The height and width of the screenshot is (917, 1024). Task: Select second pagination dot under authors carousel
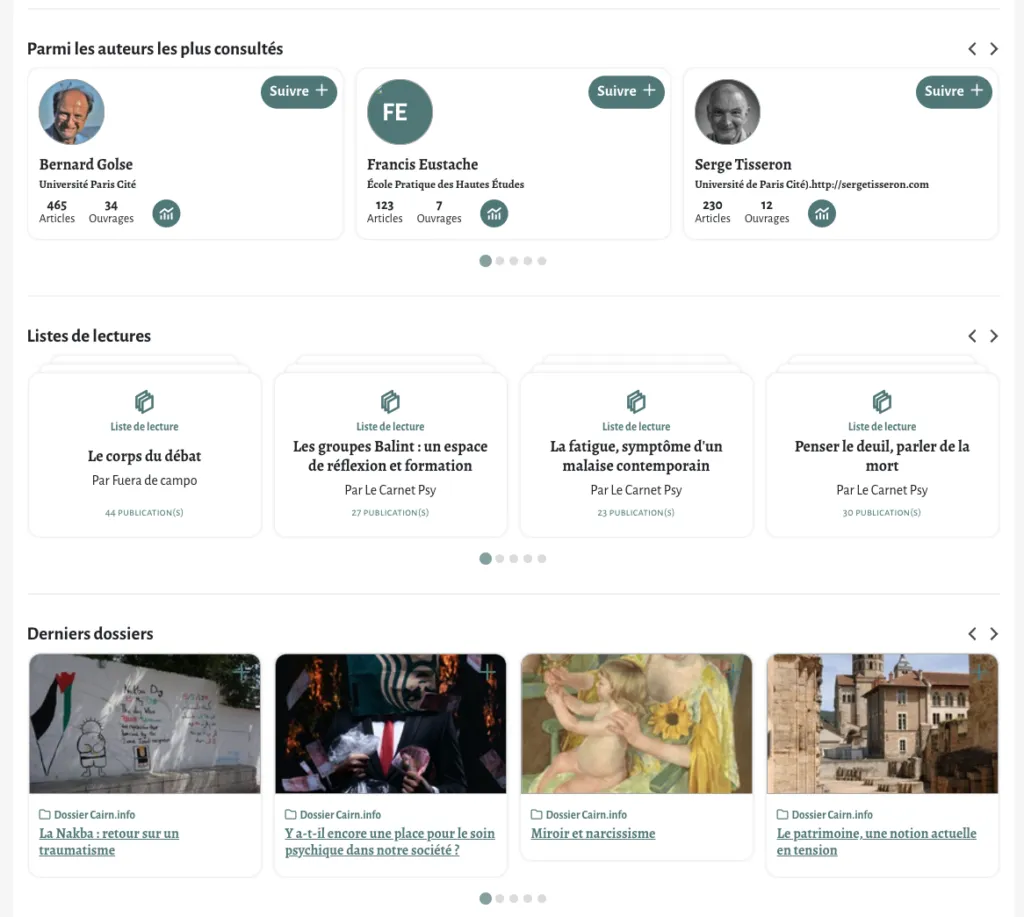coord(500,261)
